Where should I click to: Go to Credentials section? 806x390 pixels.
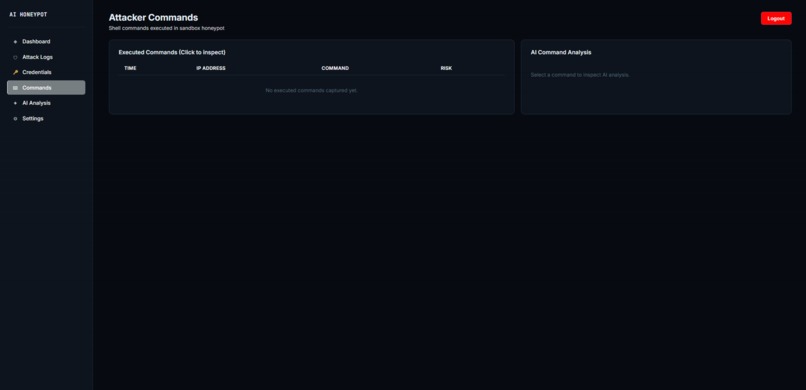click(x=46, y=72)
